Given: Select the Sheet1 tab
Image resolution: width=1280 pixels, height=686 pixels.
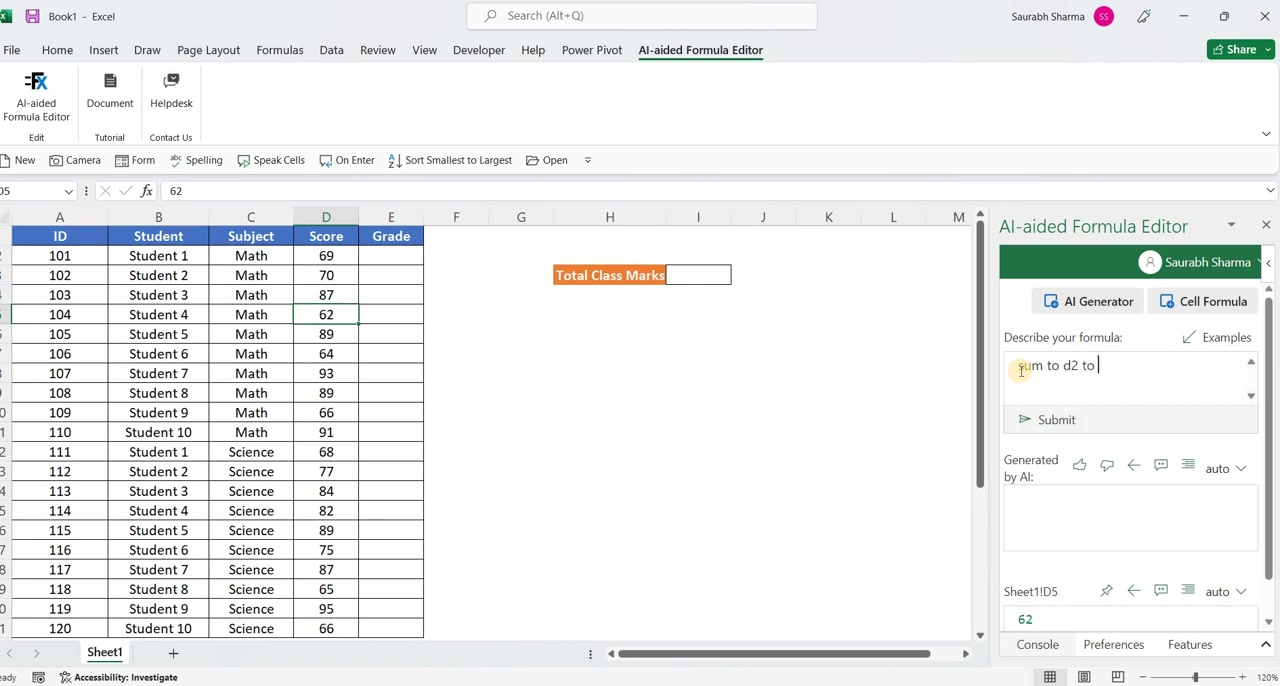Looking at the screenshot, I should point(104,652).
